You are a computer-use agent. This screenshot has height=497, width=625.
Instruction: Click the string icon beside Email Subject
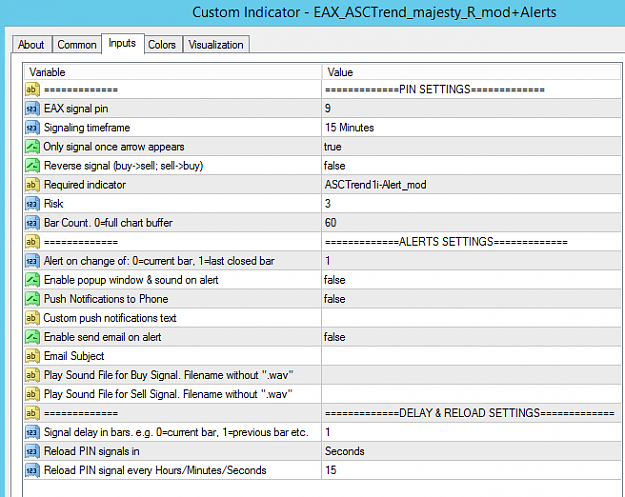pos(32,356)
